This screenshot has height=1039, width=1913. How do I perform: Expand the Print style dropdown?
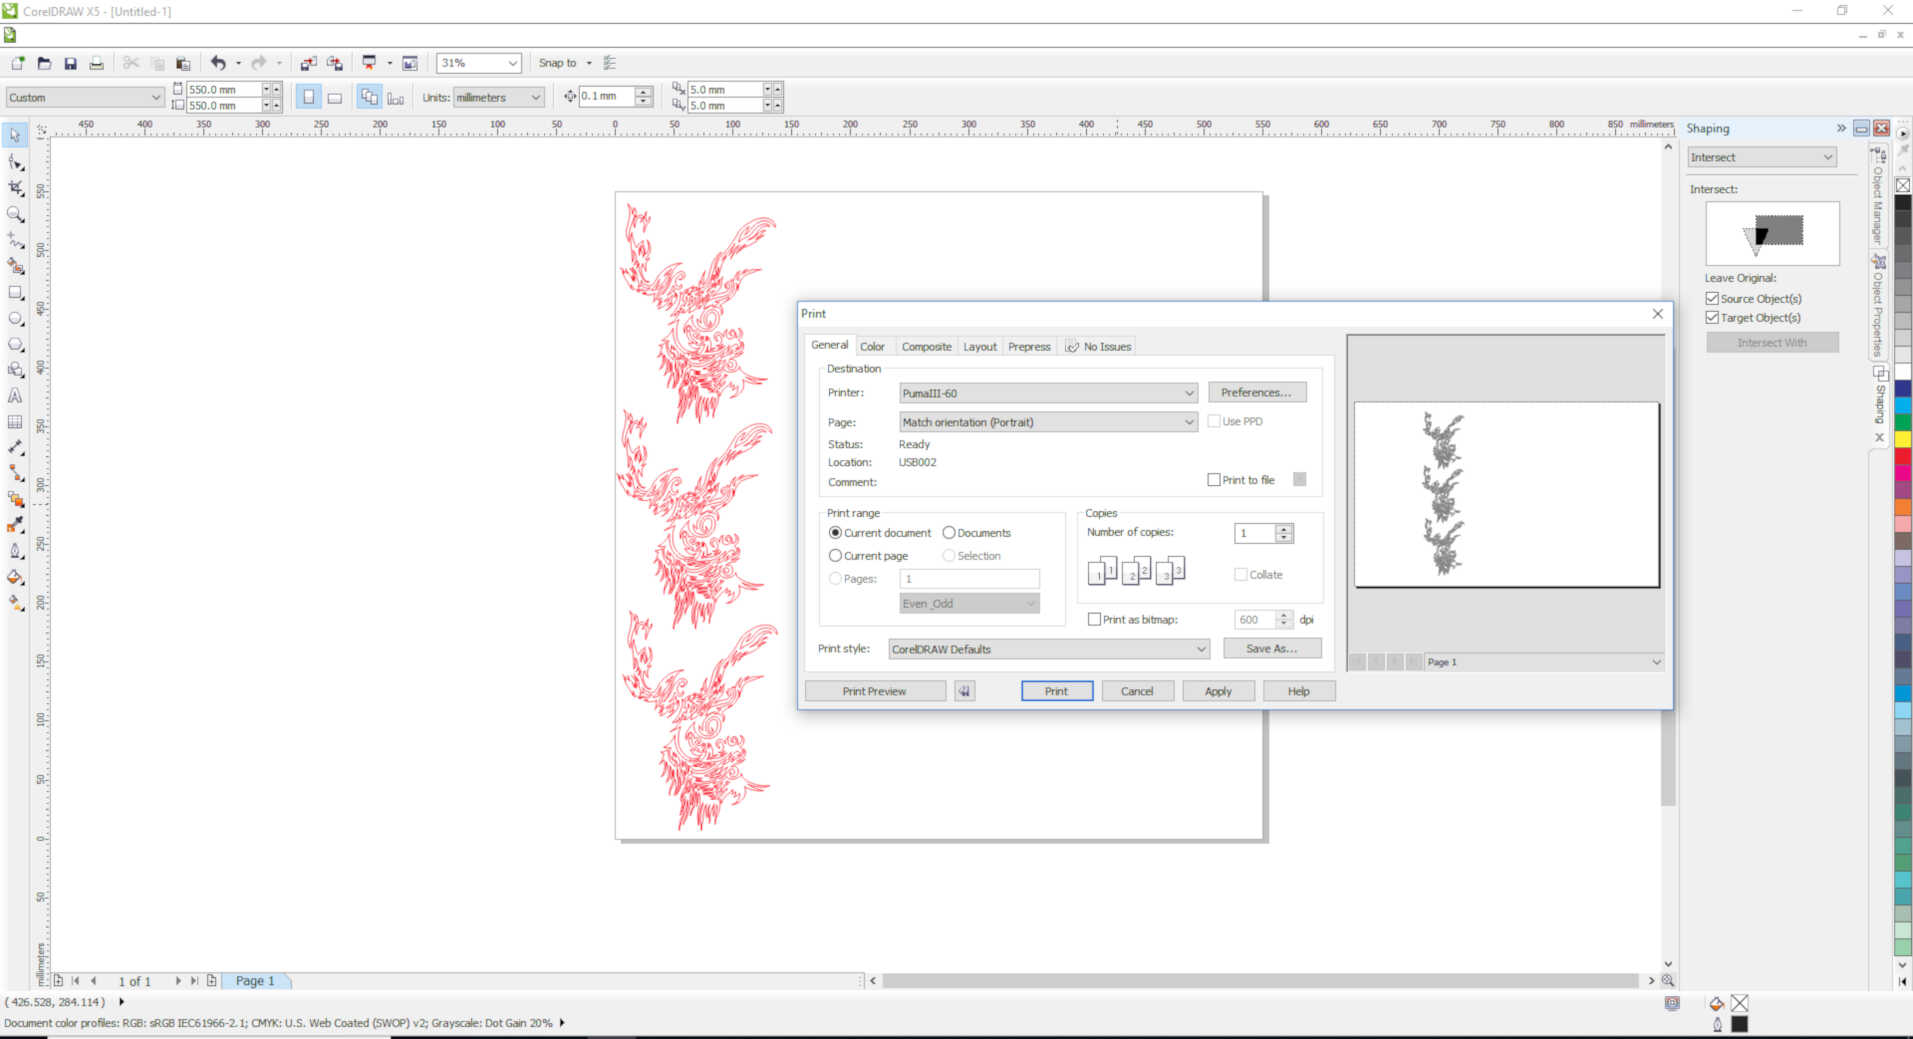coord(1048,649)
